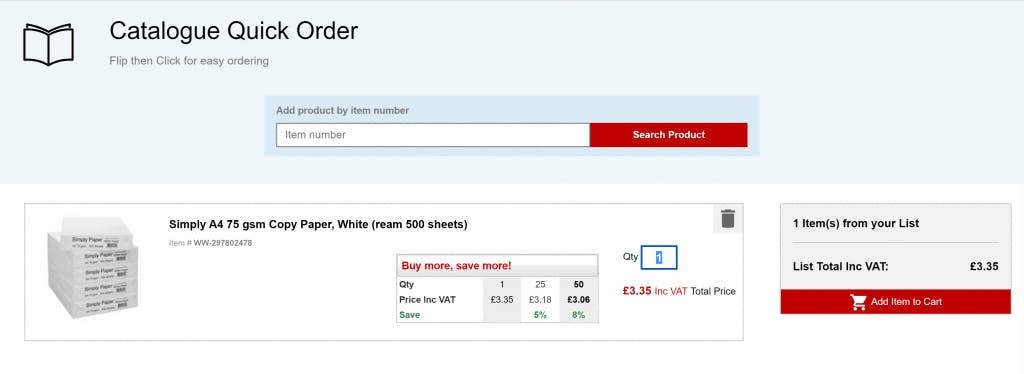The image size is (1024, 374).
Task: Click the £3.18 price cell
Action: [x=540, y=300]
